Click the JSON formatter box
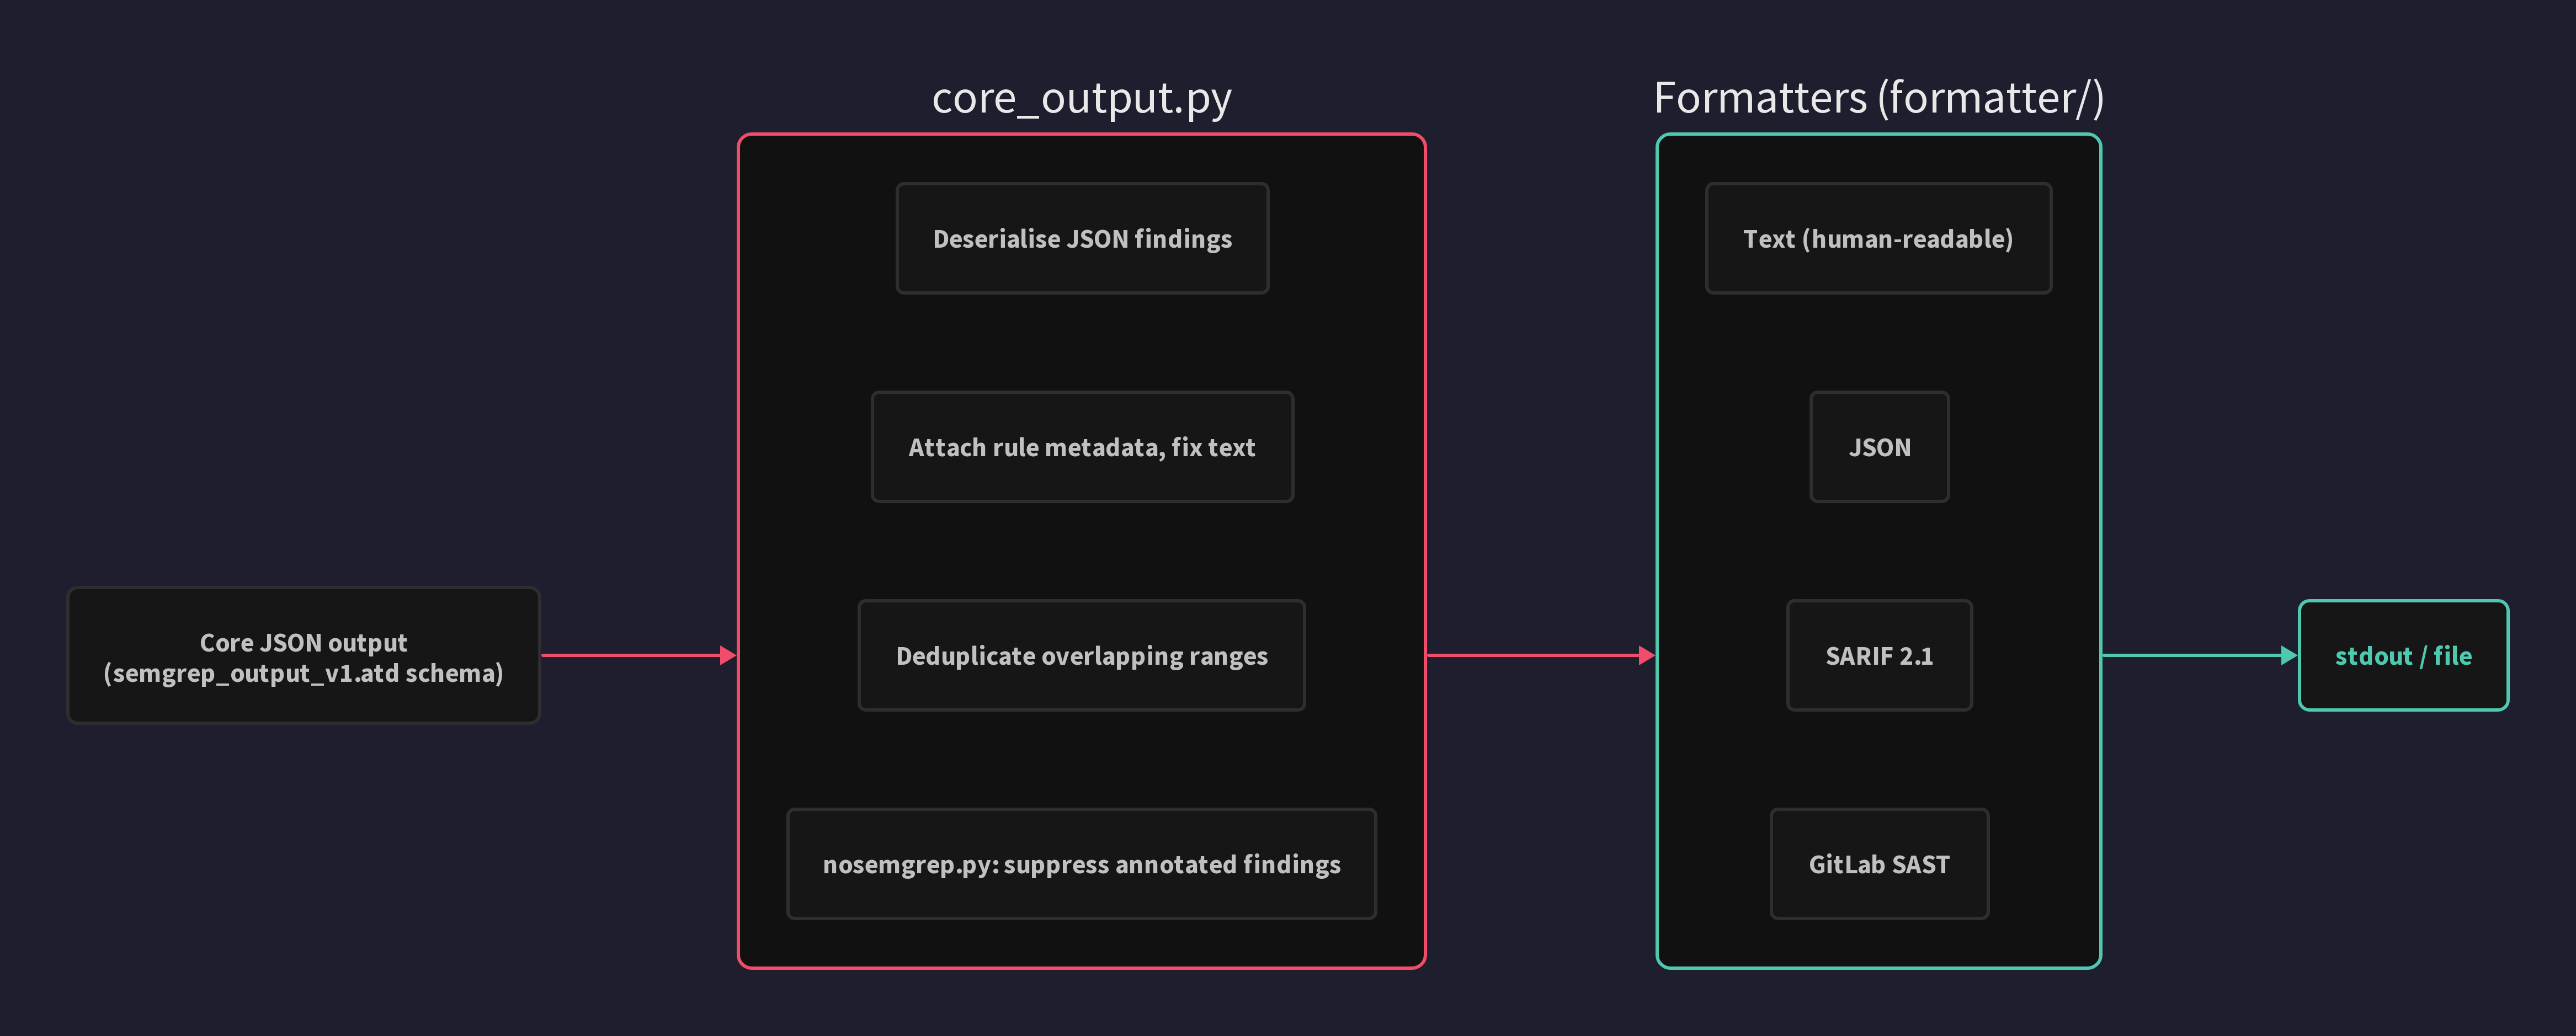 click(1878, 447)
